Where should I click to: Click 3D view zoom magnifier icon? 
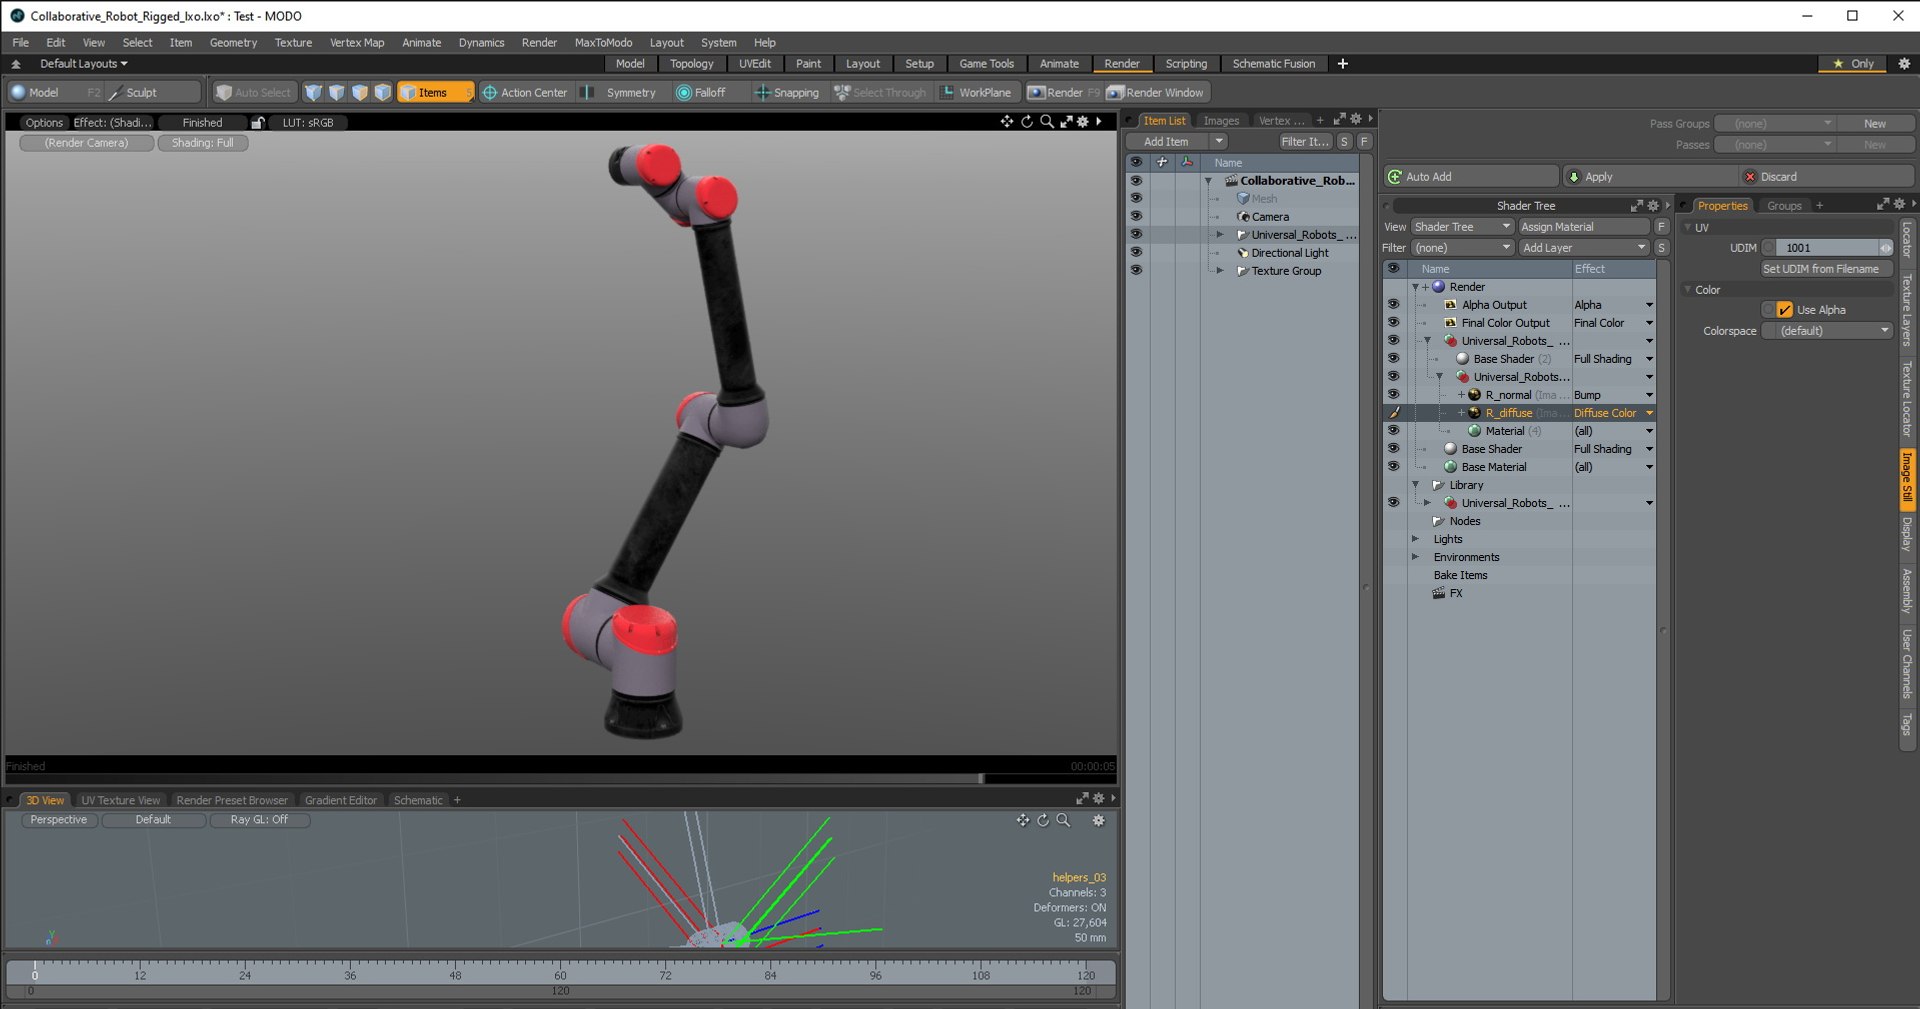point(1063,820)
